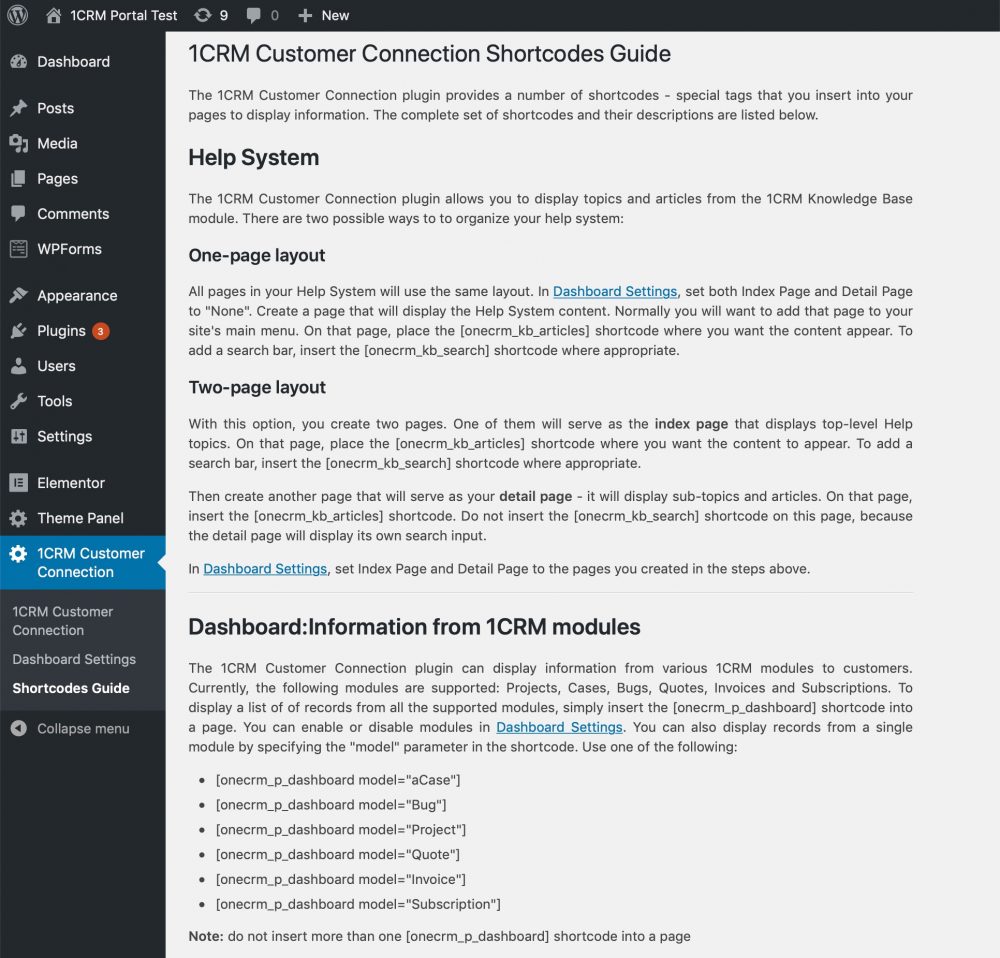This screenshot has height=958, width=1000.
Task: Open the Dashboard Settings submenu item
Action: 74,659
